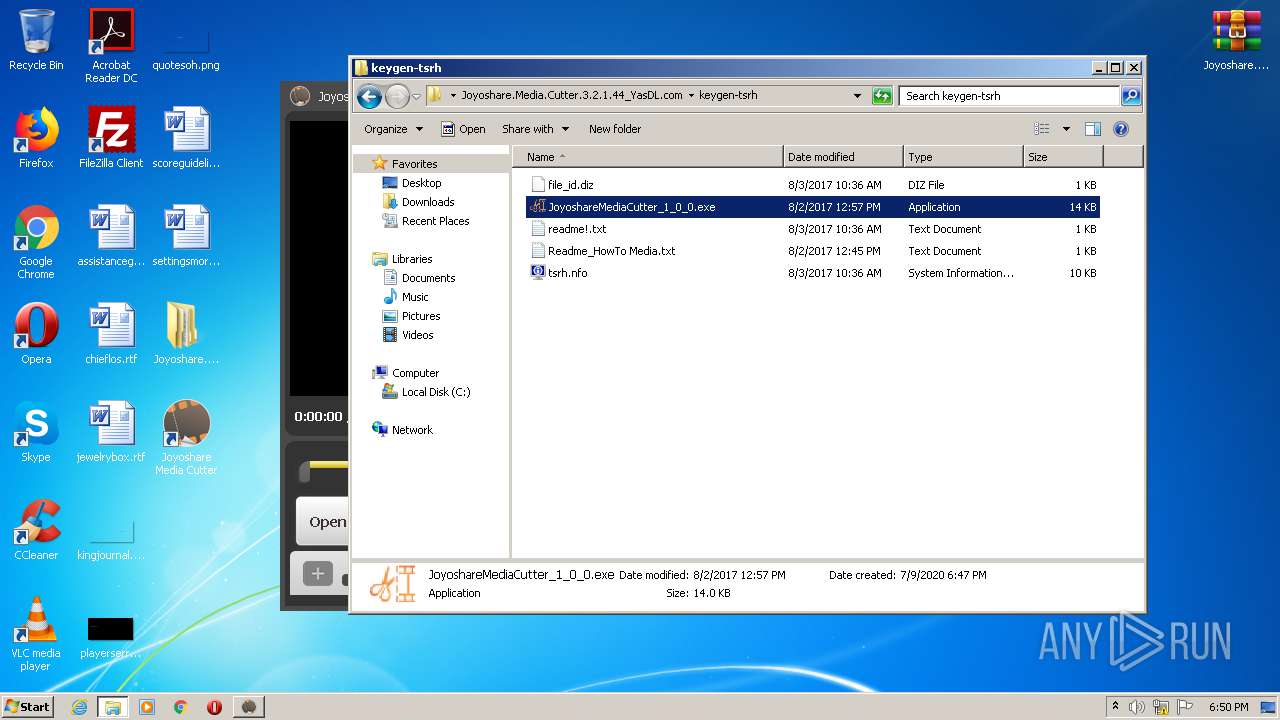Select Libraries in navigation pane
The width and height of the screenshot is (1280, 720).
[x=412, y=259]
